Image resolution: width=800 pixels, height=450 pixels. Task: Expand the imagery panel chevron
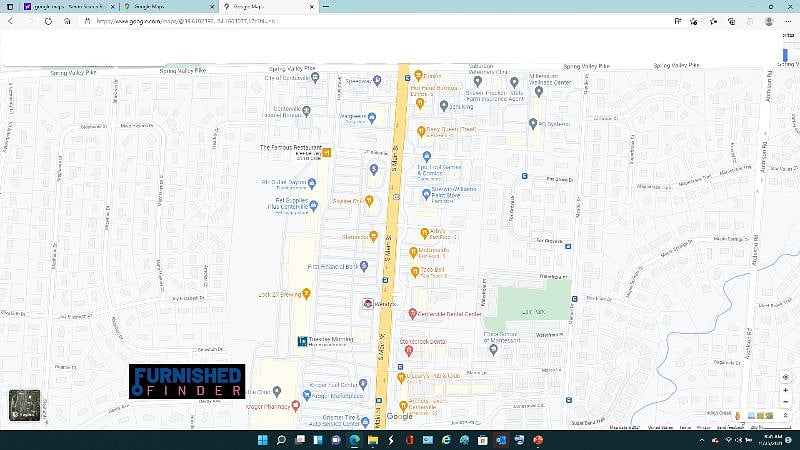[x=785, y=415]
